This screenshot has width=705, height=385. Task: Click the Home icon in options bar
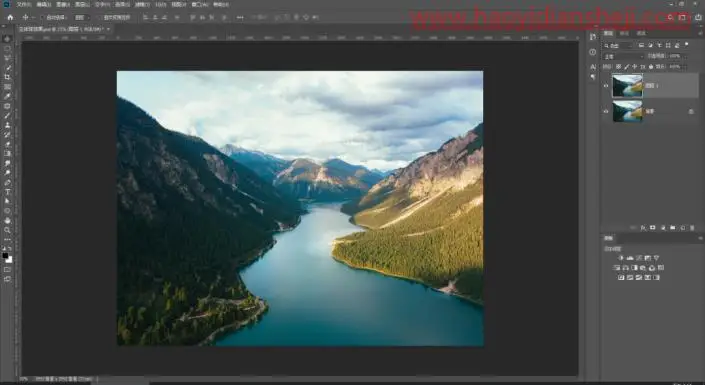[10, 17]
